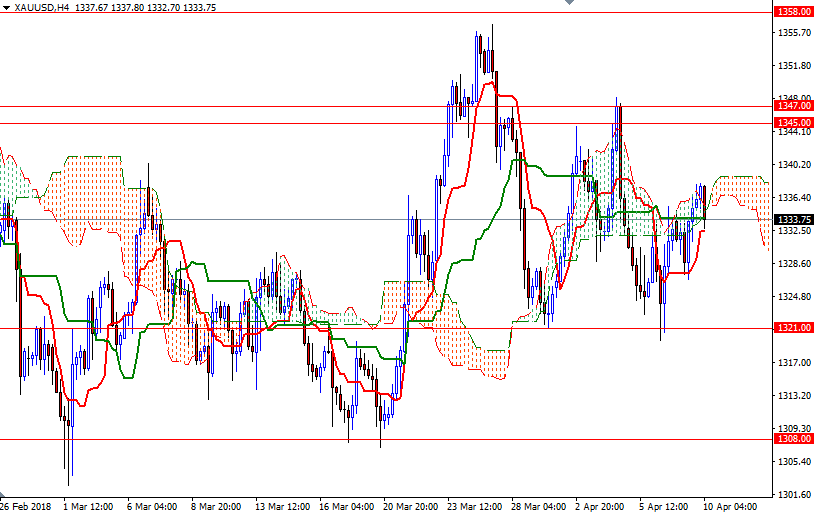This screenshot has height=514, width=814.
Task: Select the 1358.00 red price label
Action: tap(793, 12)
